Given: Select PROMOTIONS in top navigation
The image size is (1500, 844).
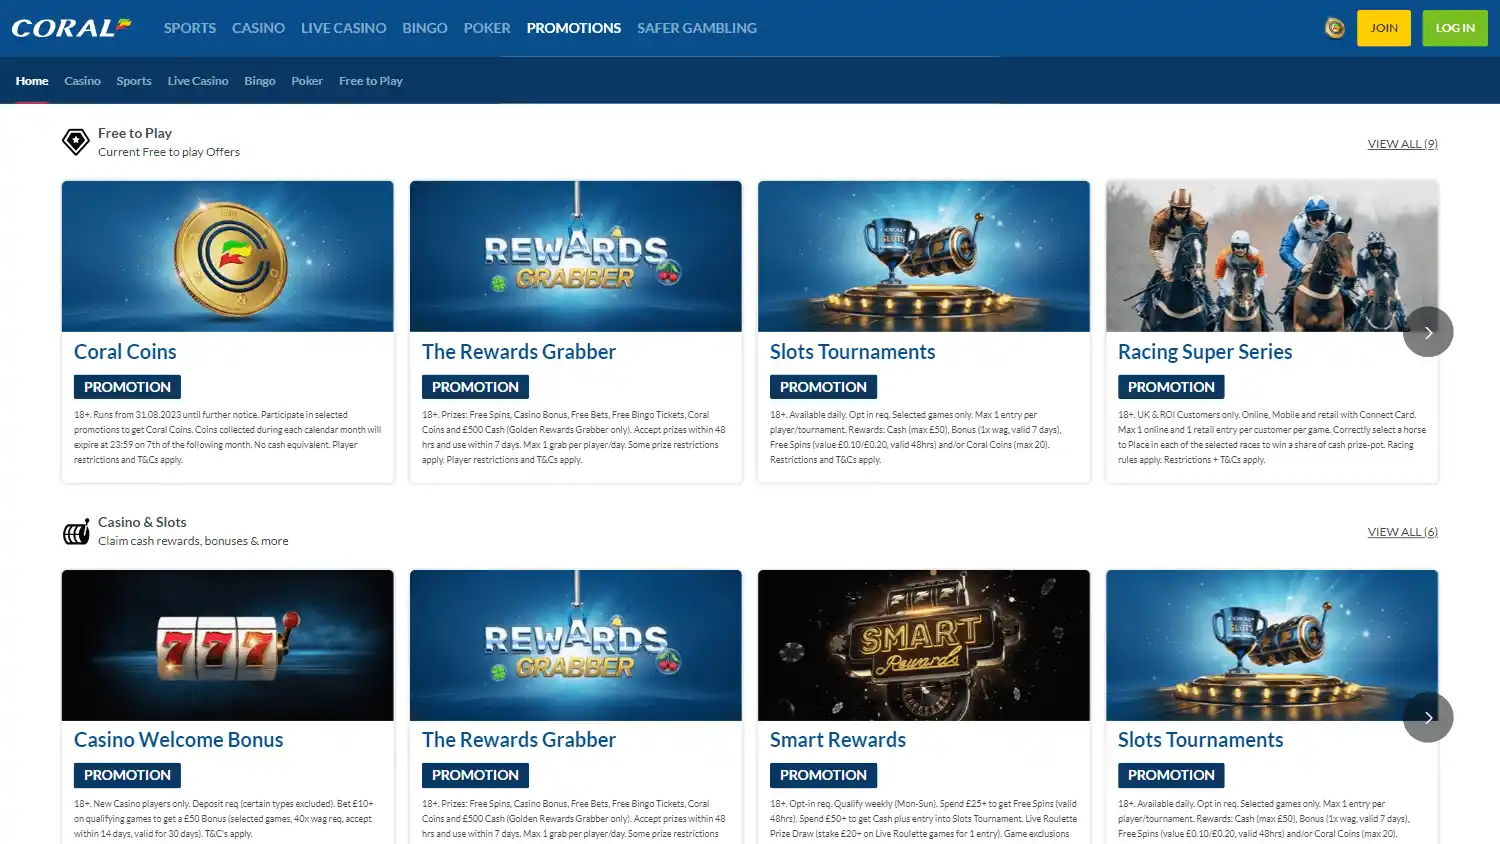Looking at the screenshot, I should click(574, 28).
